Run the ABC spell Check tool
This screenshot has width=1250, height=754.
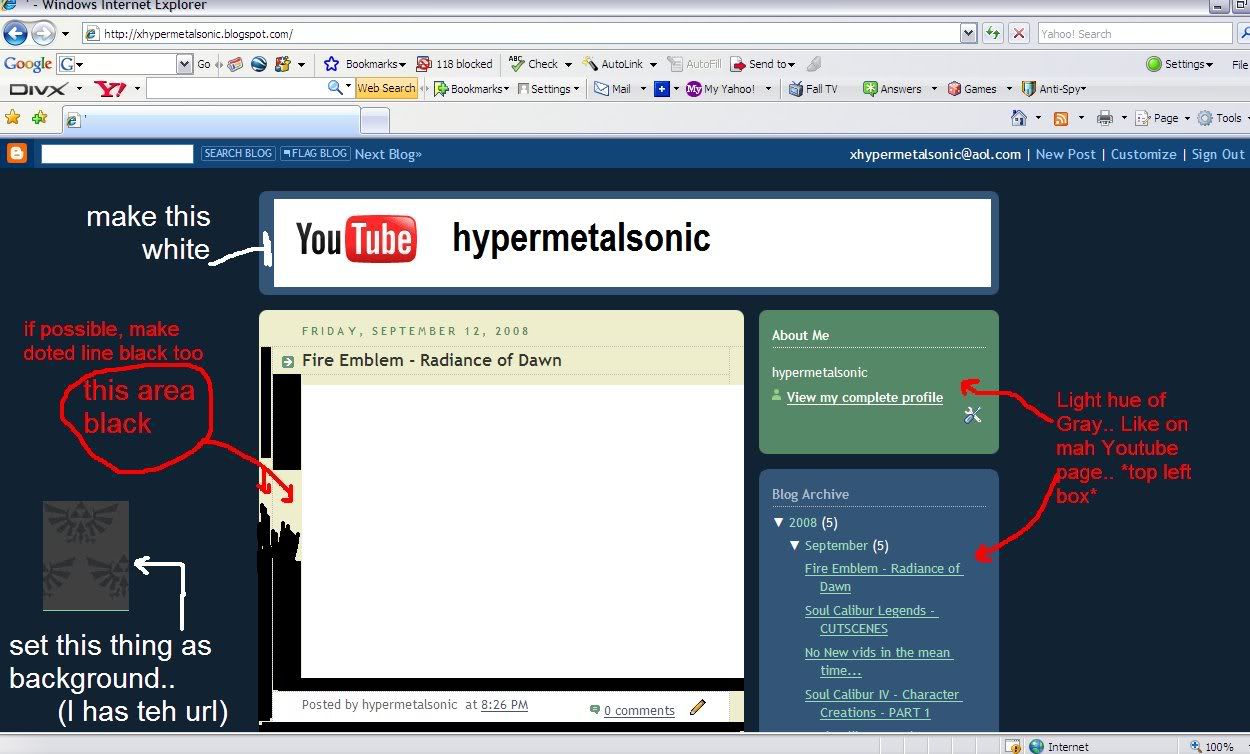[x=534, y=64]
